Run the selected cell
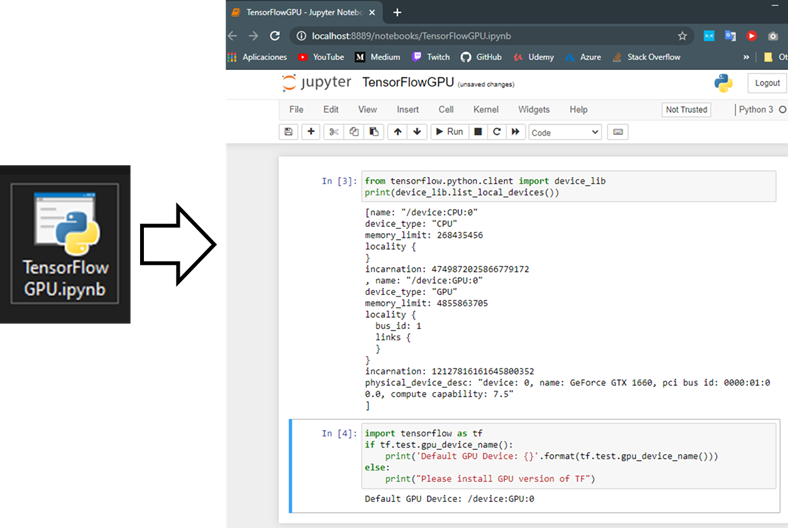Screen dimensions: 788x528 [x=449, y=132]
